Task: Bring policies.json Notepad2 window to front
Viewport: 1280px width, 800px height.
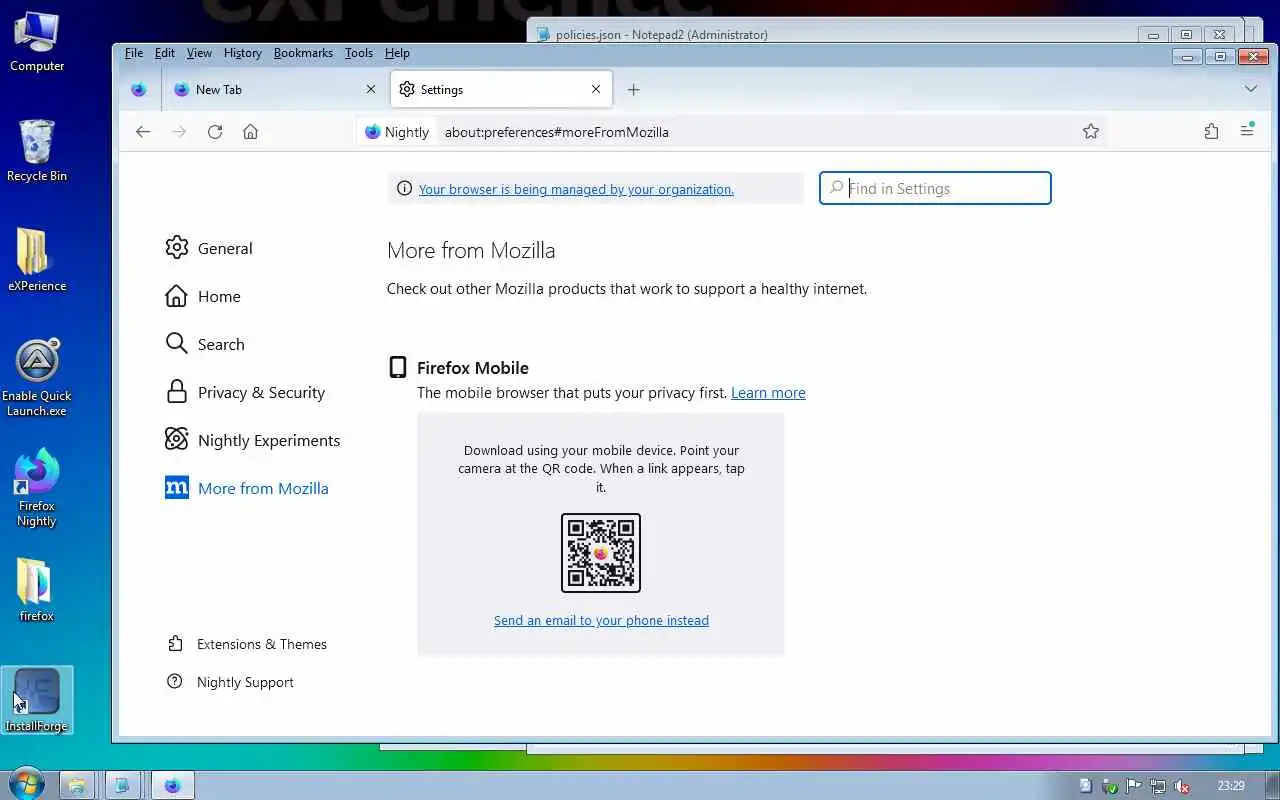Action: coord(840,34)
